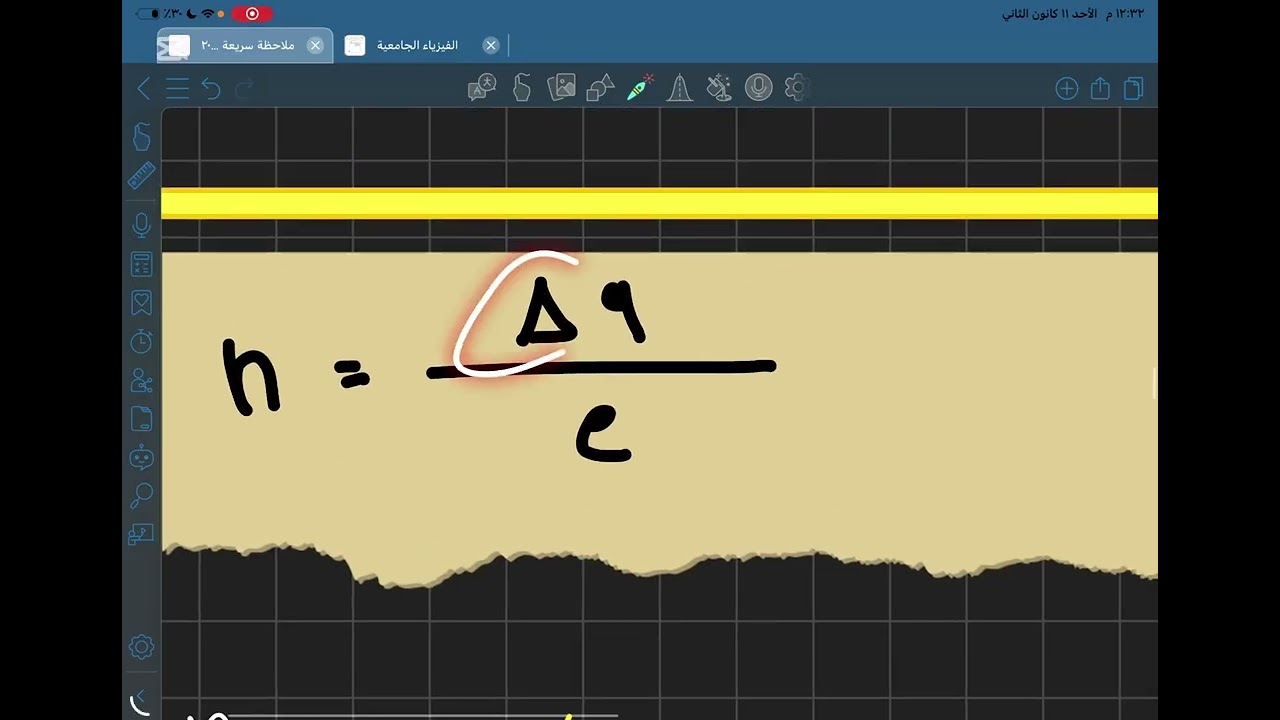Redo the undone stroke

(244, 89)
